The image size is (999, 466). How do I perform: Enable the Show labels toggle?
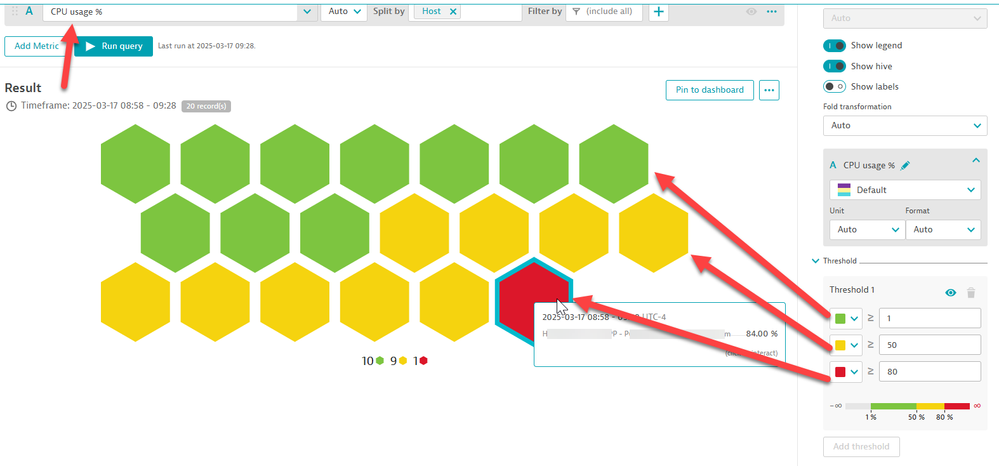834,87
